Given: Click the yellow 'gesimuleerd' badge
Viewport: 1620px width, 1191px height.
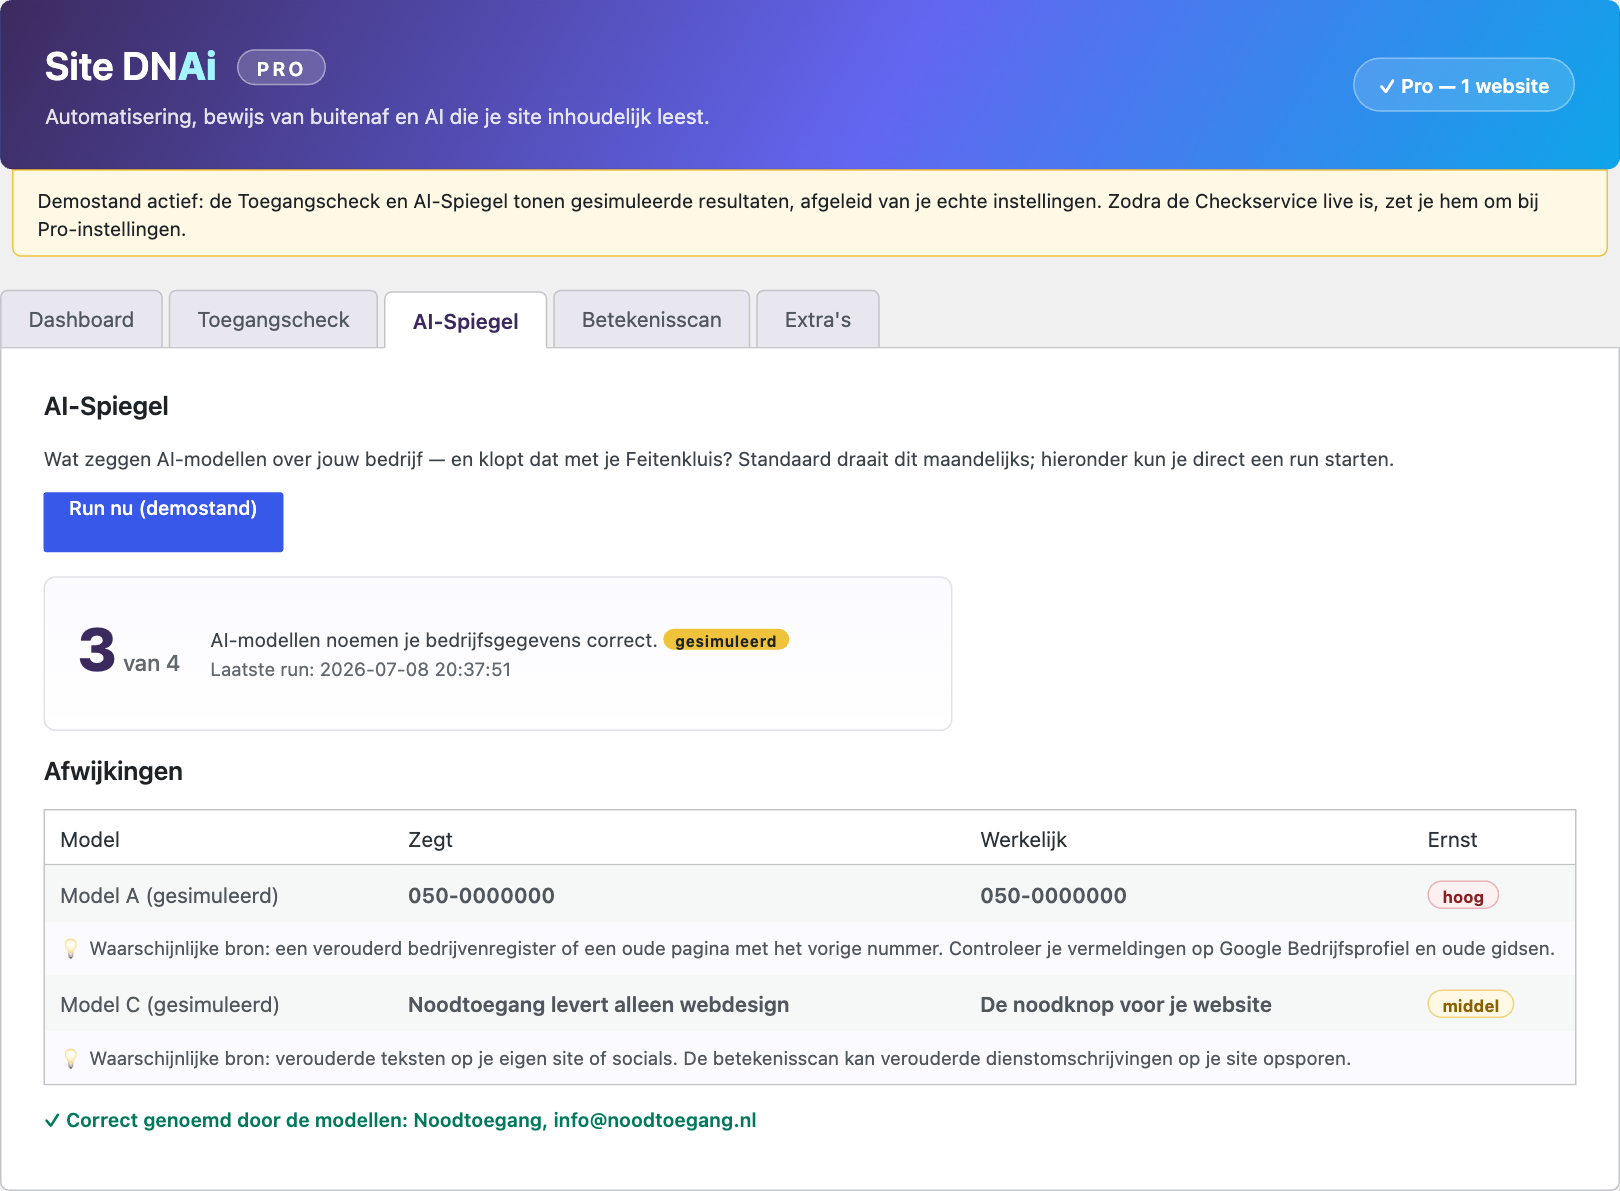Looking at the screenshot, I should (726, 641).
